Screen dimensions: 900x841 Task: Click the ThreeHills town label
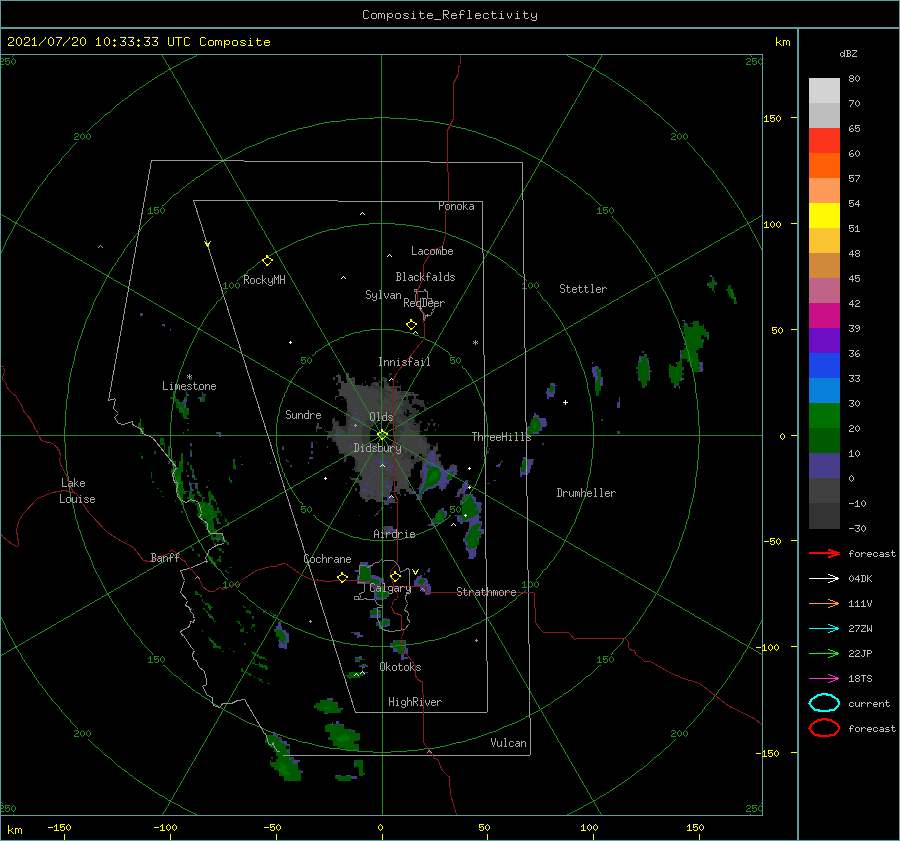coord(502,437)
